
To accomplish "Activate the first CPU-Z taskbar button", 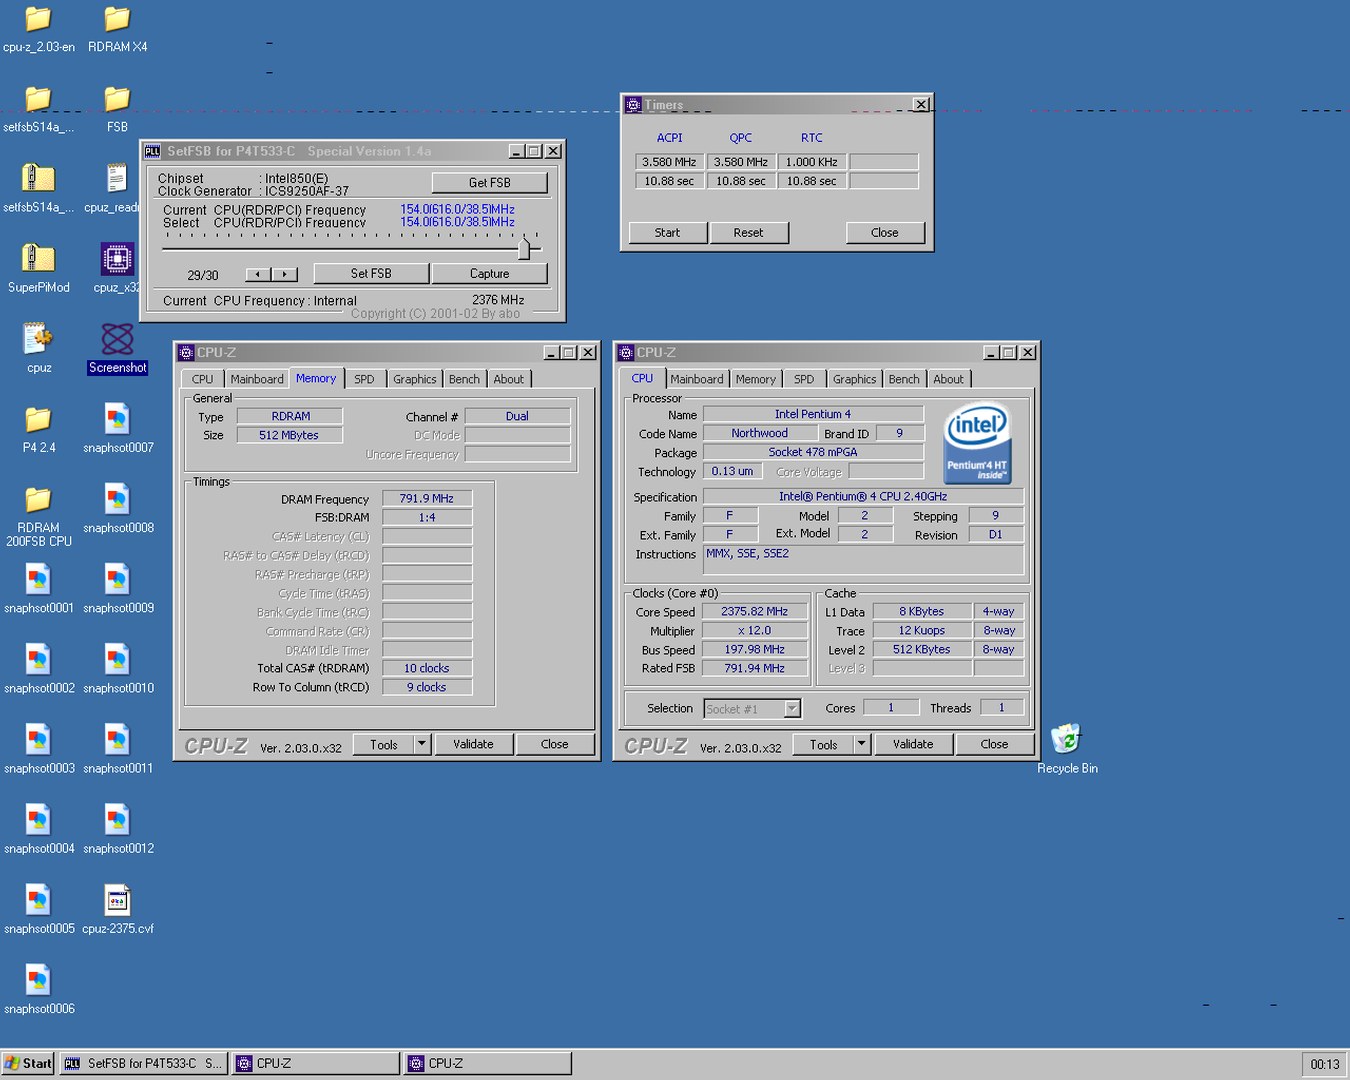I will [315, 1063].
